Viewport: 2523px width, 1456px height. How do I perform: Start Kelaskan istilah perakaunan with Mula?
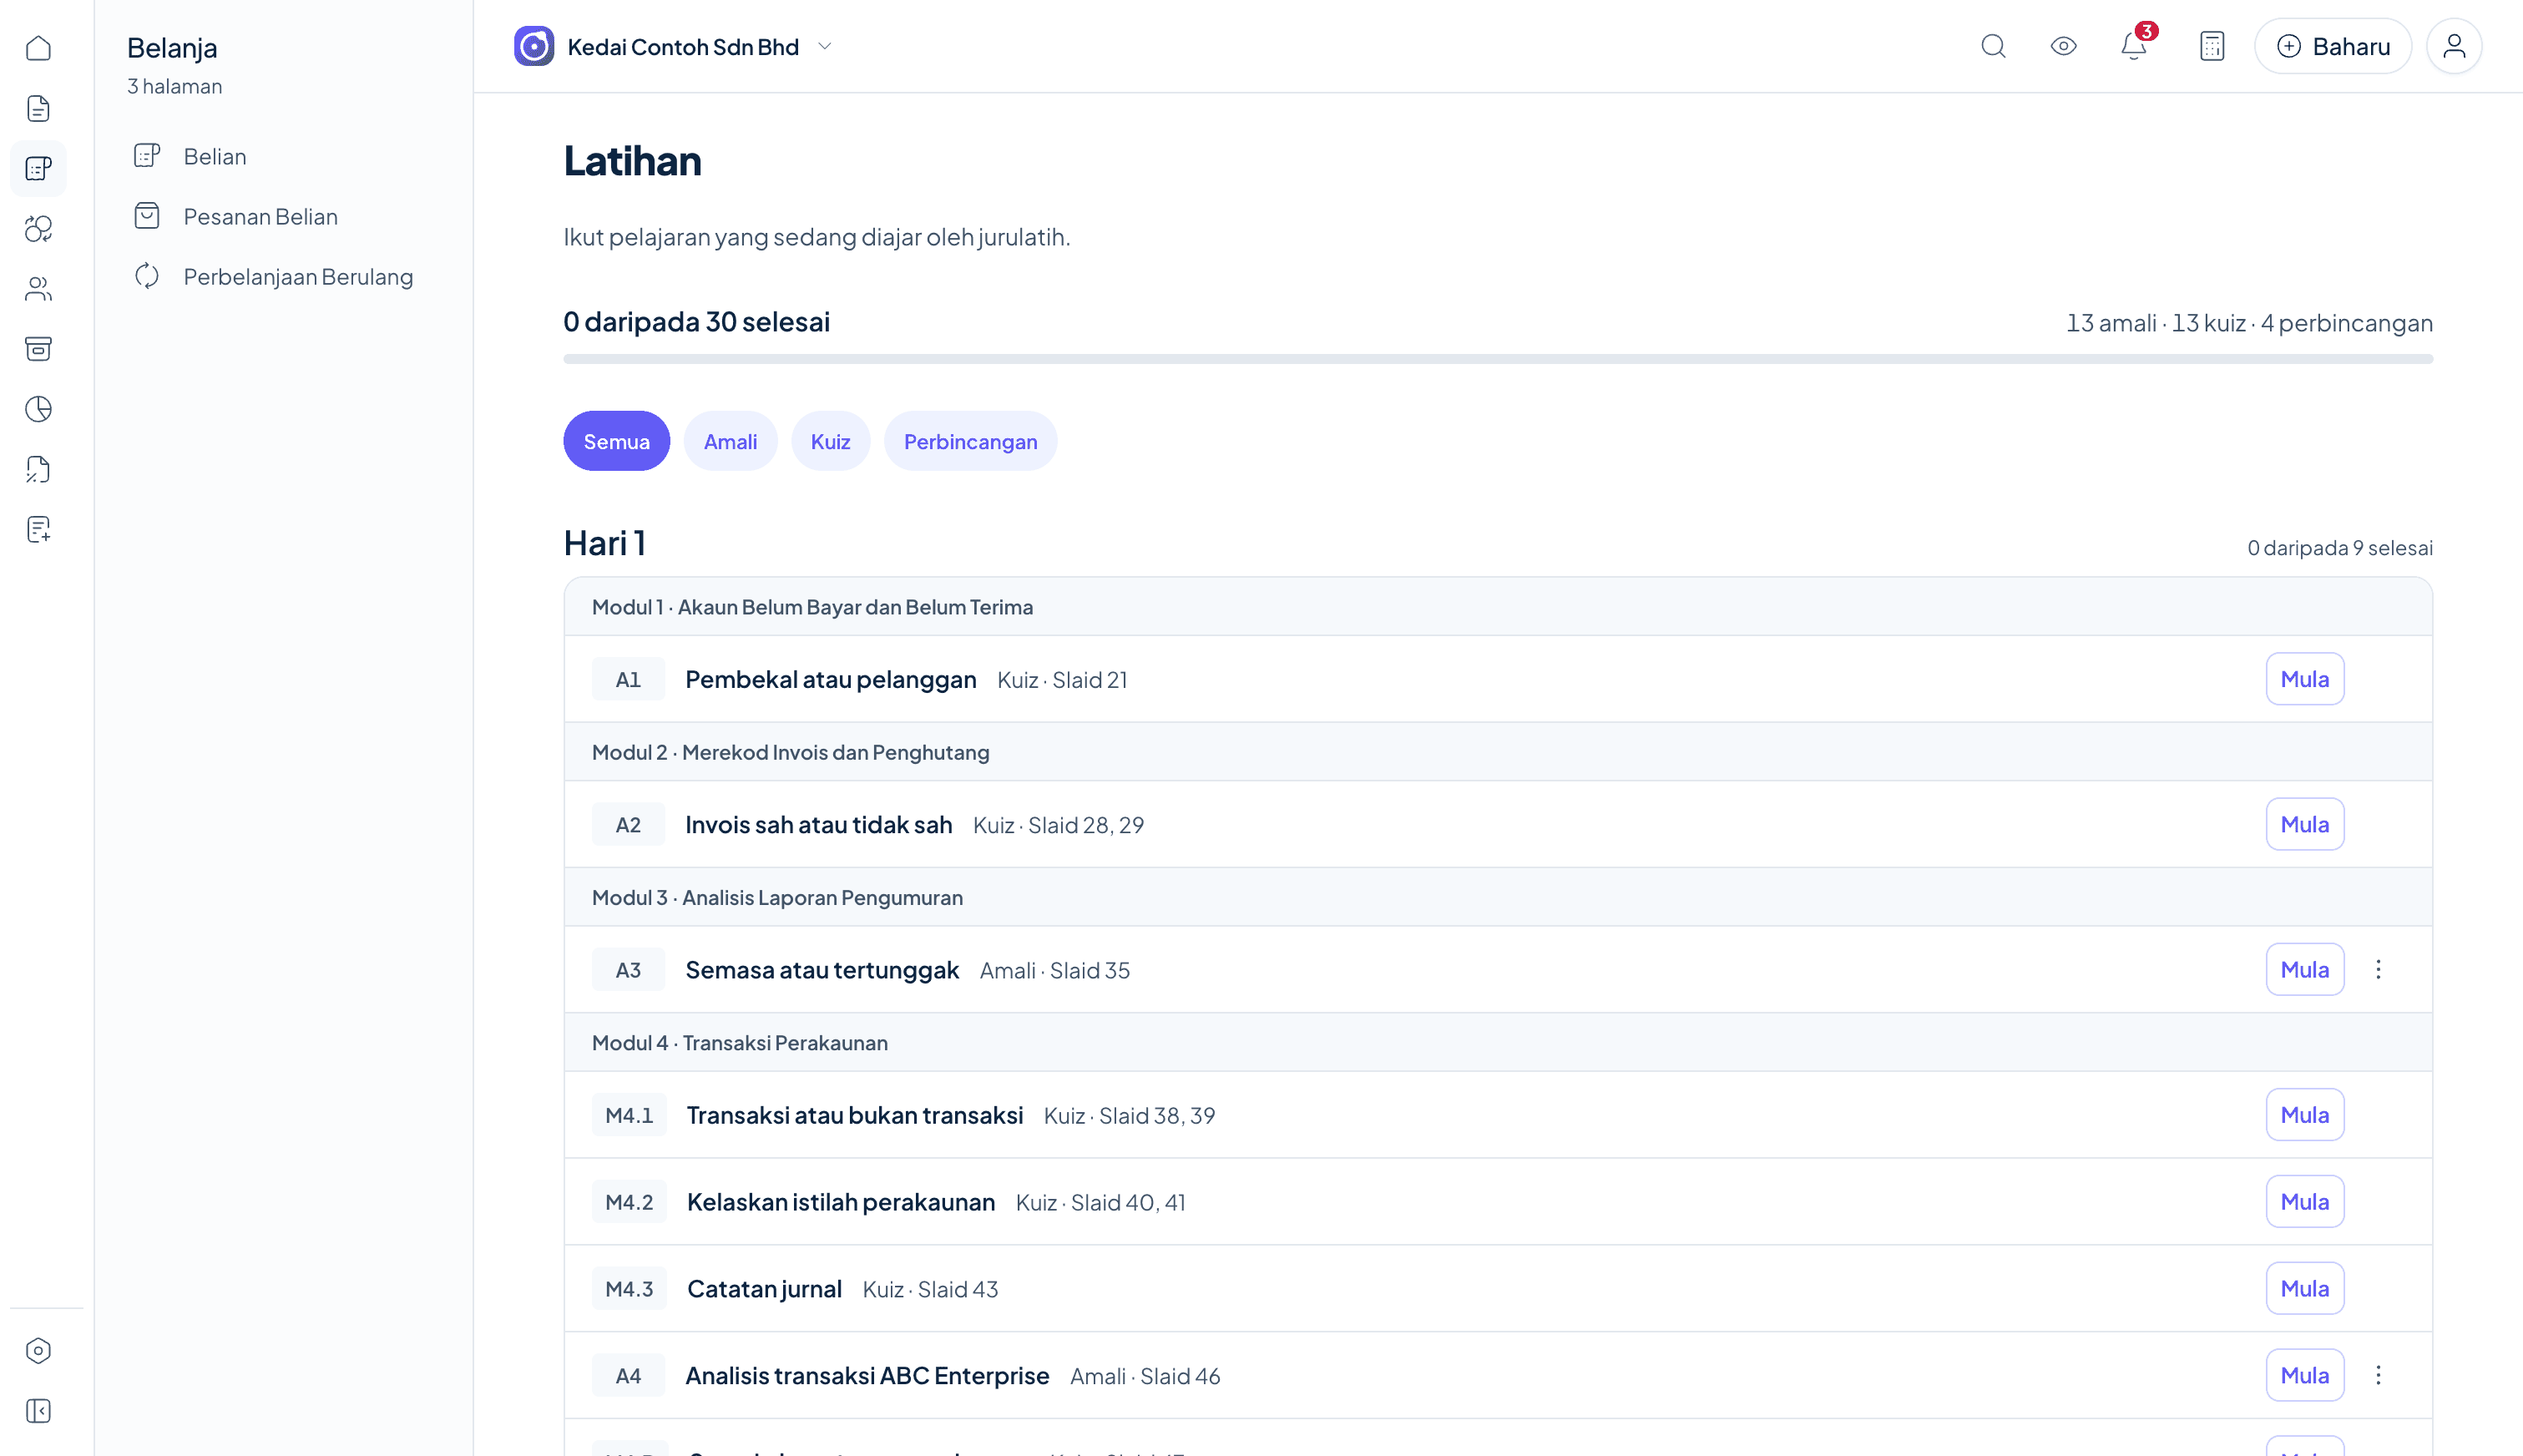click(2305, 1201)
